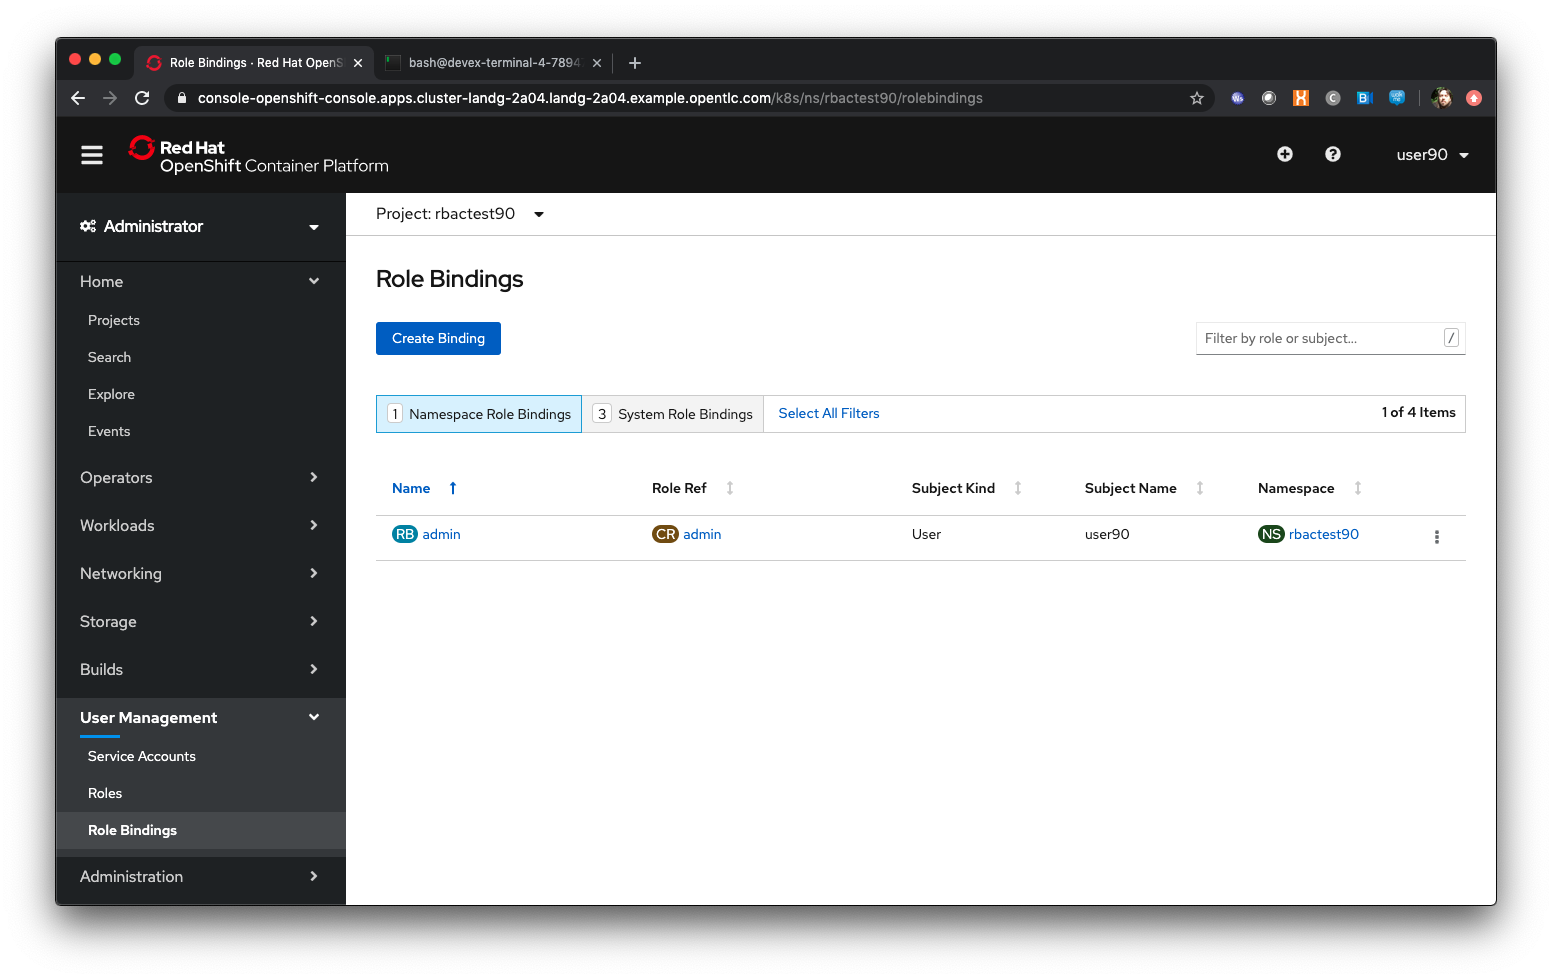Open the user90 account dropdown
Image resolution: width=1552 pixels, height=979 pixels.
1432,155
